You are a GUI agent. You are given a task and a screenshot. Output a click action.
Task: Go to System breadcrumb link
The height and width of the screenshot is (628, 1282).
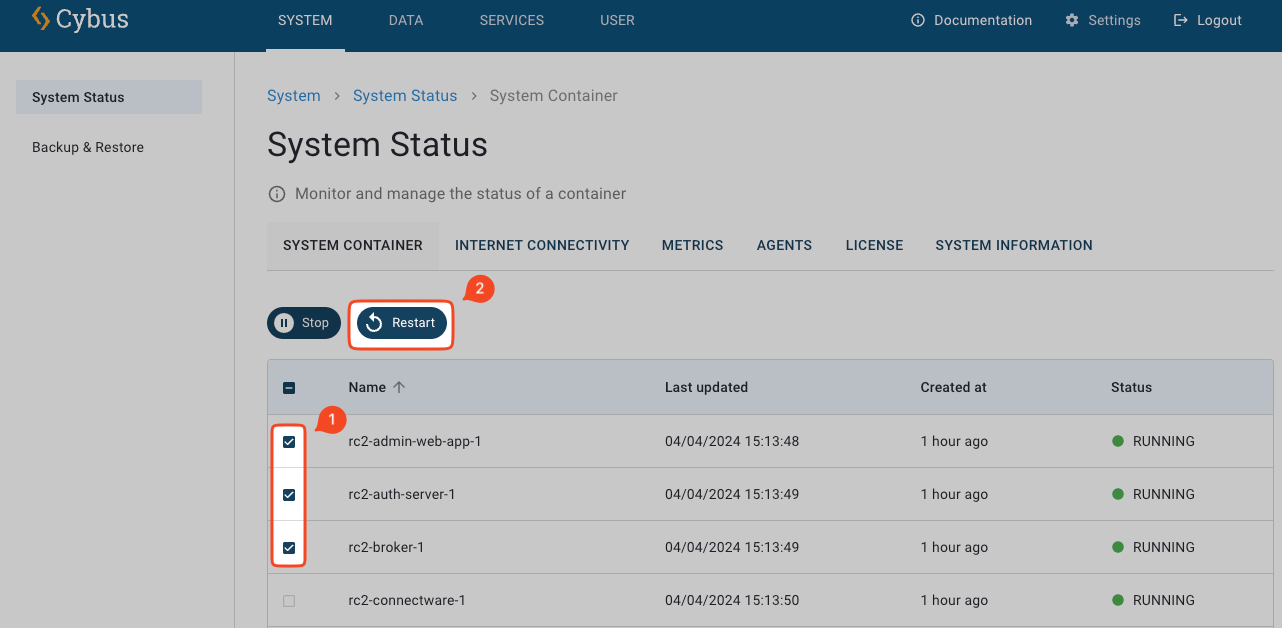click(294, 96)
